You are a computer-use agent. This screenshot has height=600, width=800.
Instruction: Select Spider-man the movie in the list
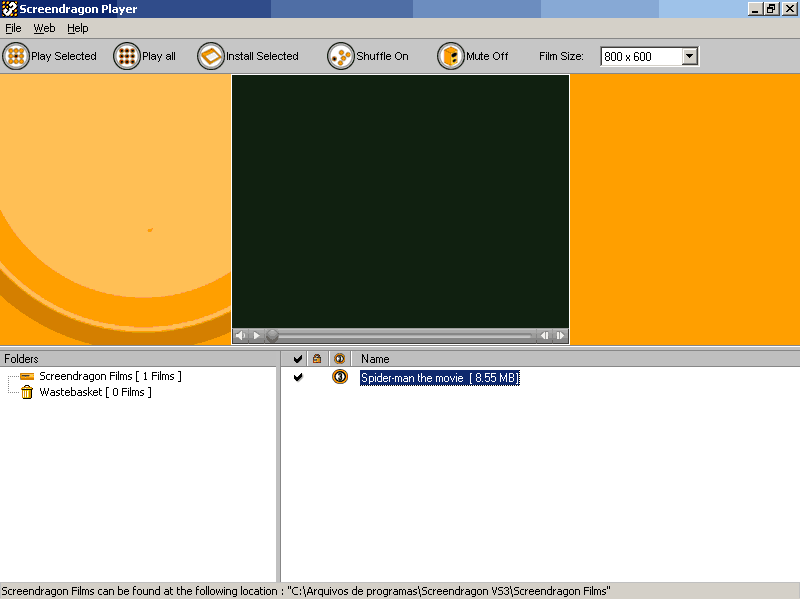(439, 377)
